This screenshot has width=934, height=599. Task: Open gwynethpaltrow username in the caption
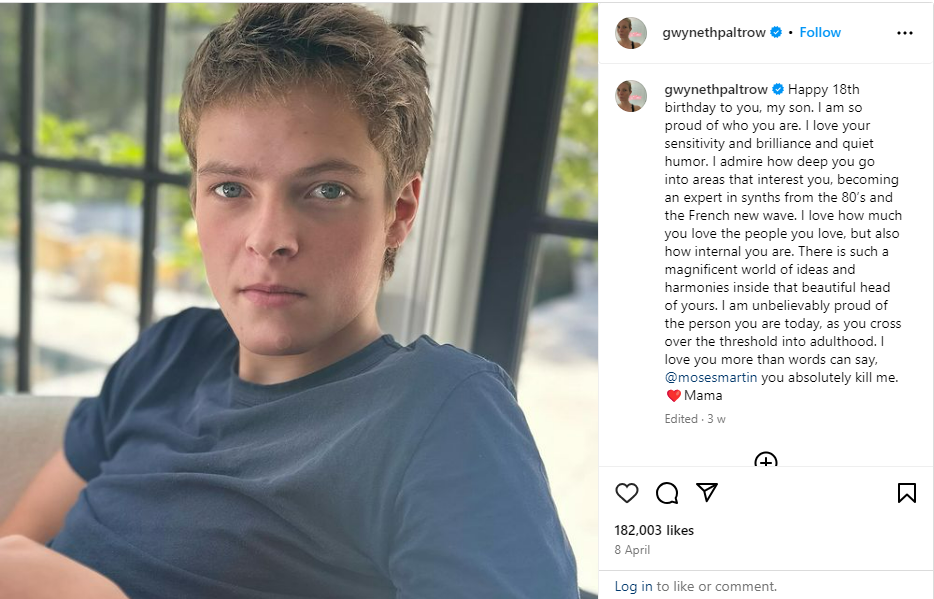click(714, 89)
